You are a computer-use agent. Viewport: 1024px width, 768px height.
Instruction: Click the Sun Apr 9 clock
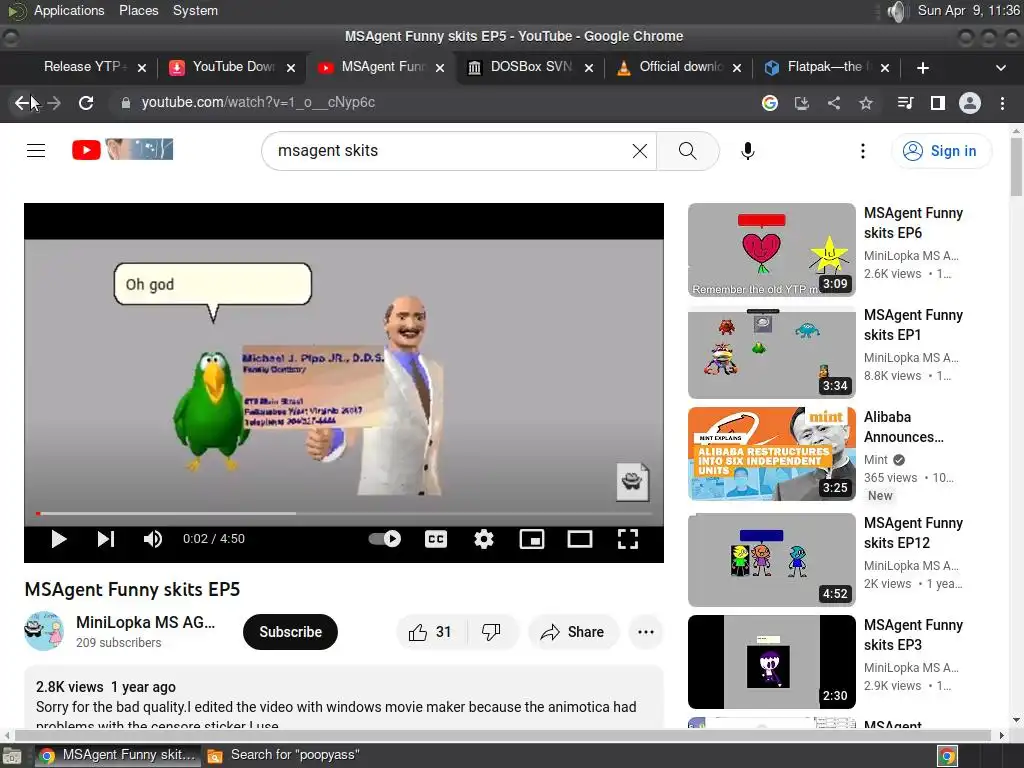(968, 10)
